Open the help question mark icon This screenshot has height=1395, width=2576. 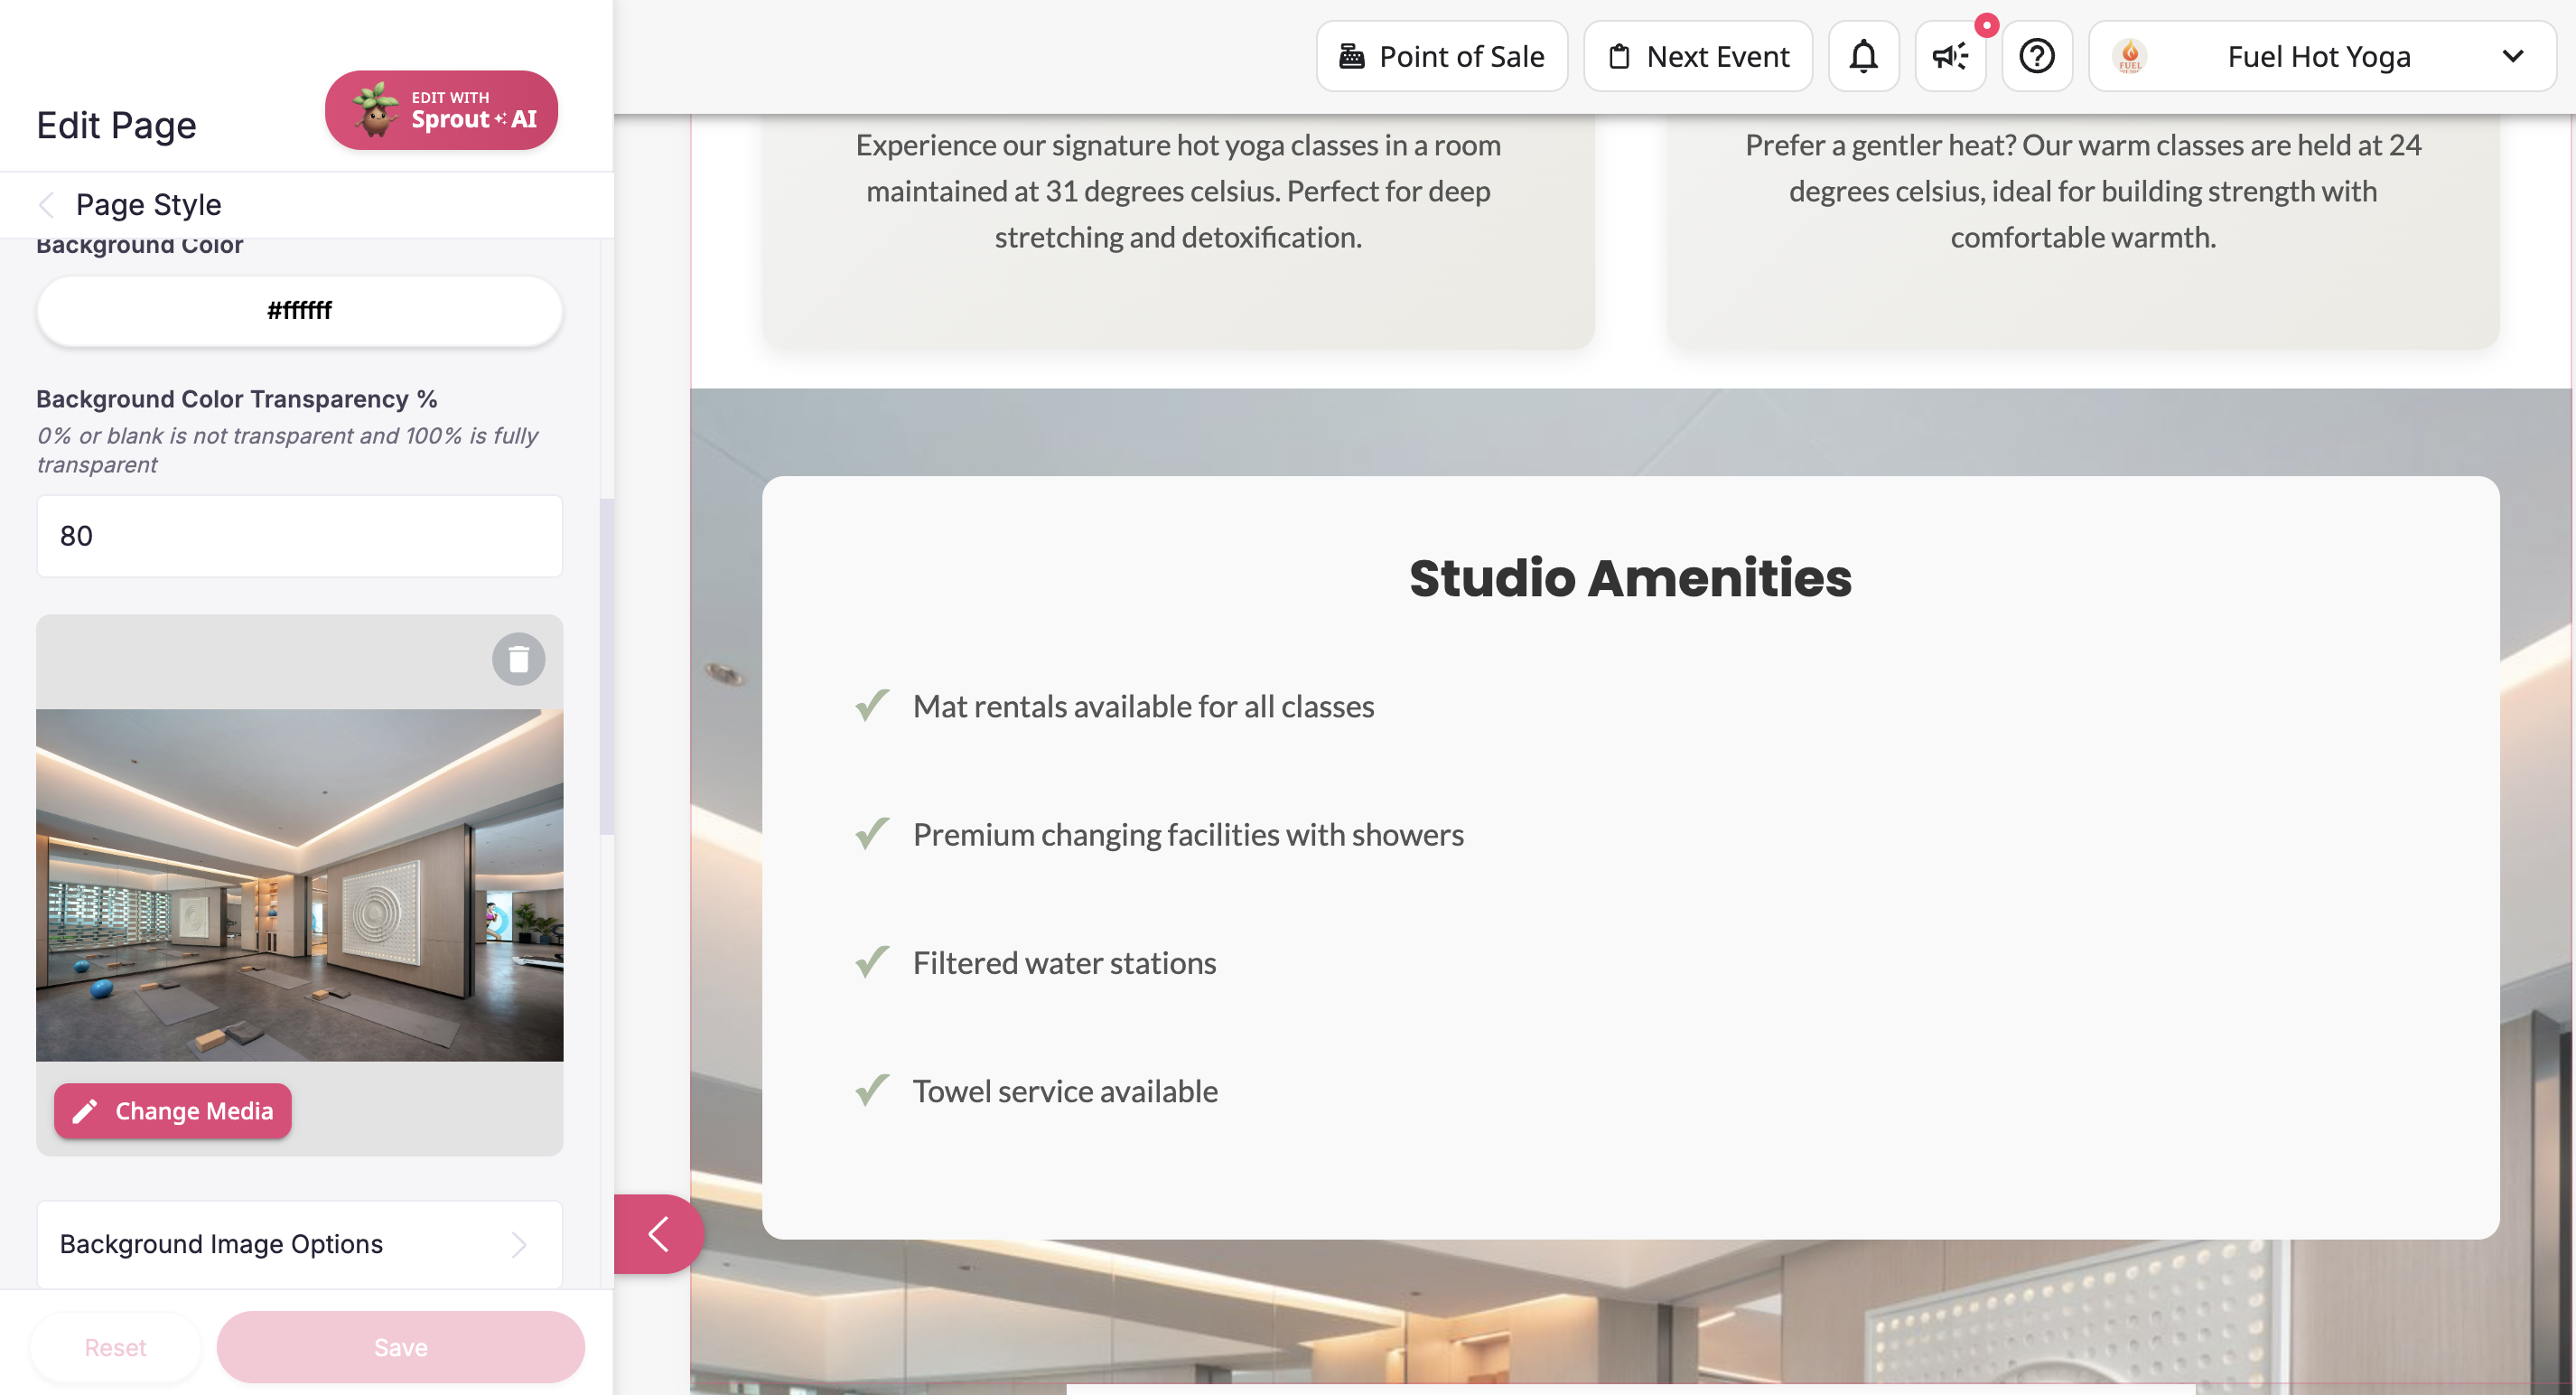2037,56
